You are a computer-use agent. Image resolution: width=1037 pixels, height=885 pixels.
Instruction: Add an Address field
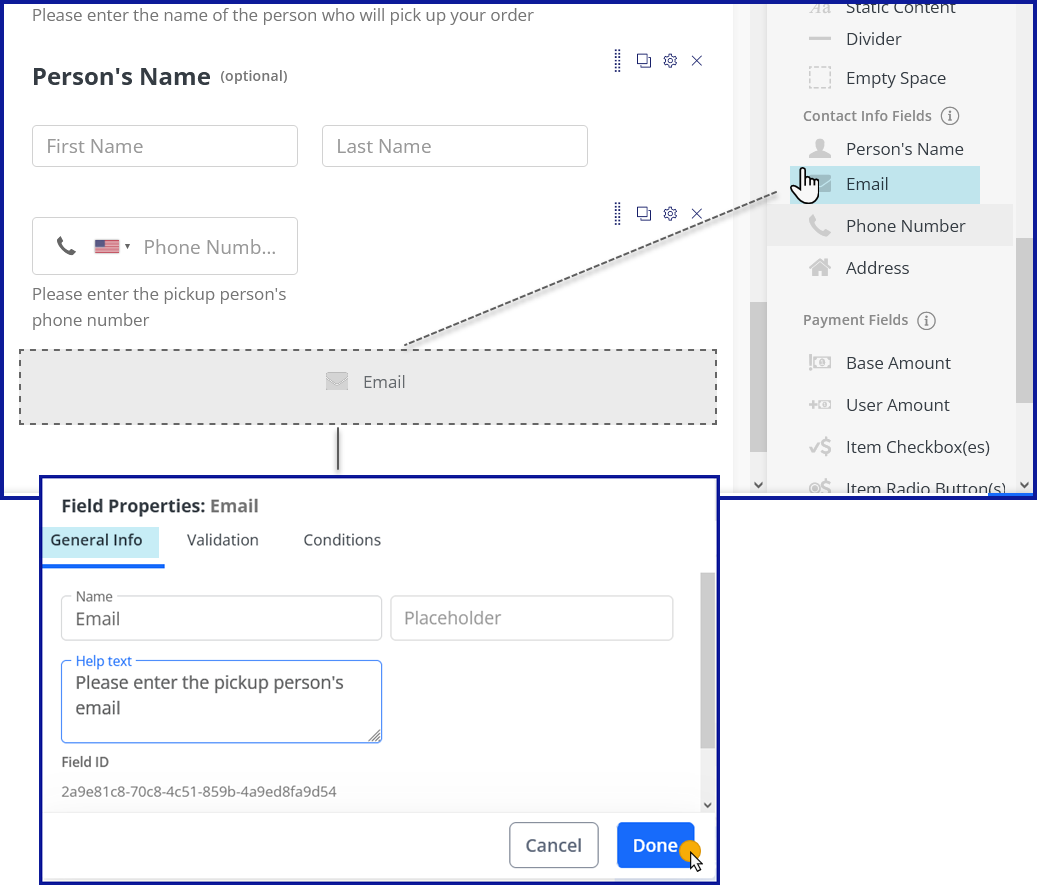point(877,267)
